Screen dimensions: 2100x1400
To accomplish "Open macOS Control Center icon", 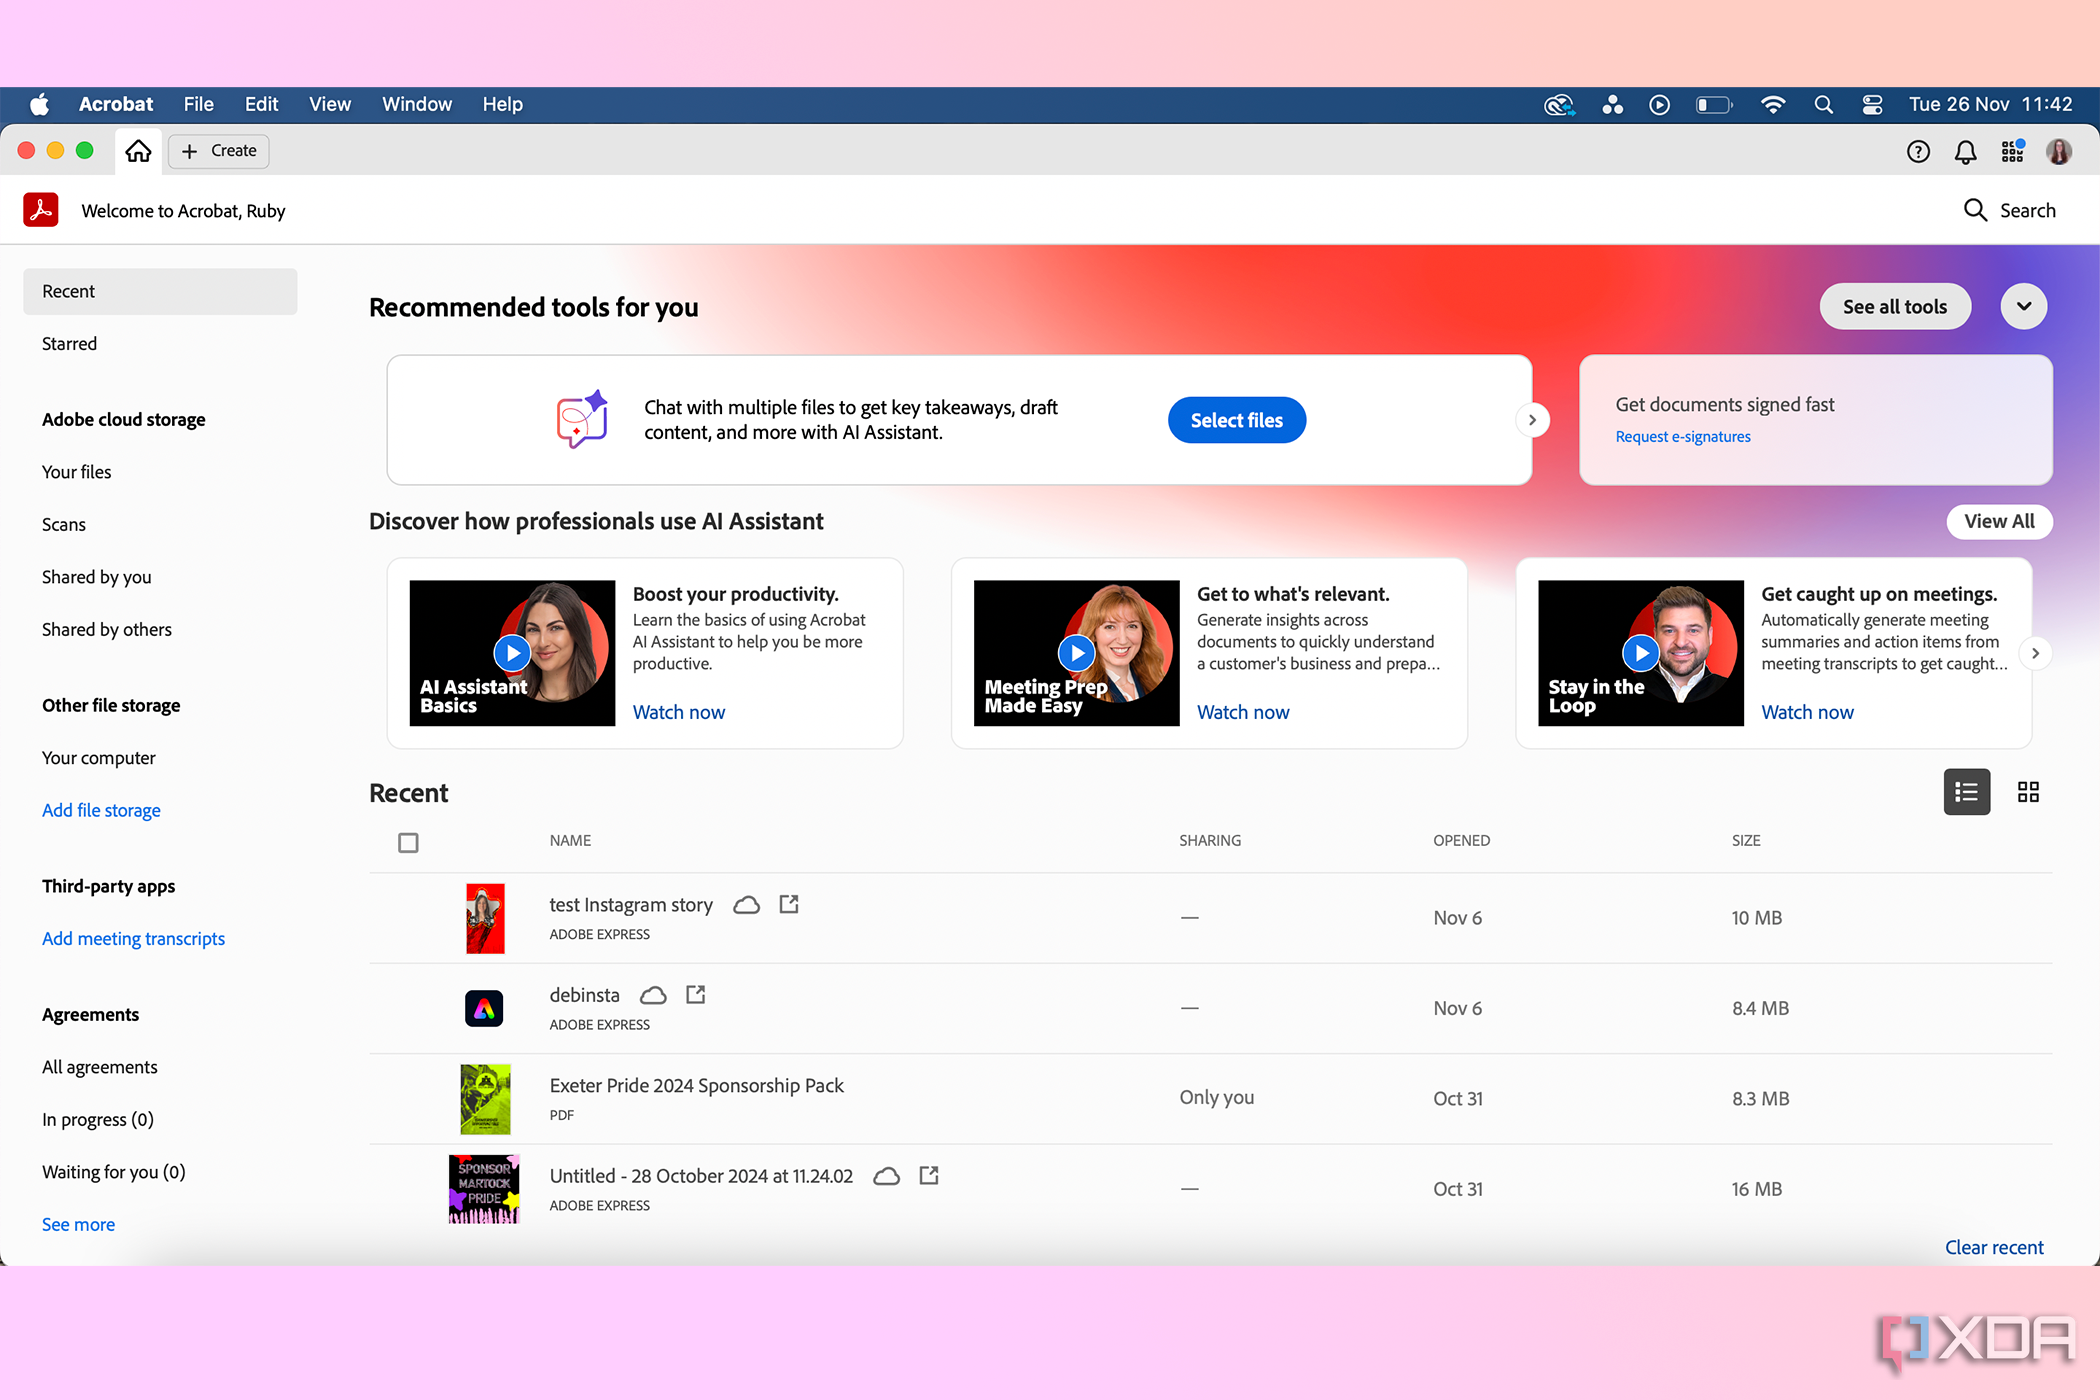I will pyautogui.click(x=1872, y=105).
